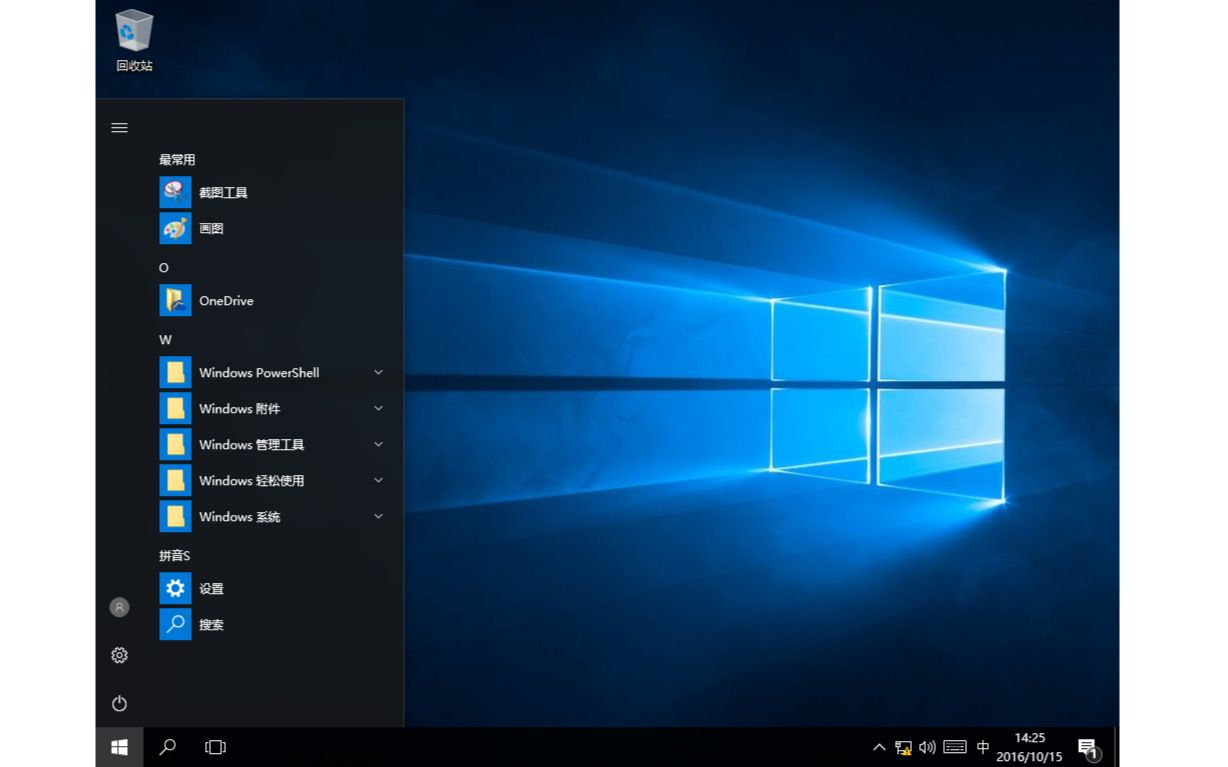Click the touch keyboard icon in system tray
Image resolution: width=1228 pixels, height=767 pixels.
(955, 746)
